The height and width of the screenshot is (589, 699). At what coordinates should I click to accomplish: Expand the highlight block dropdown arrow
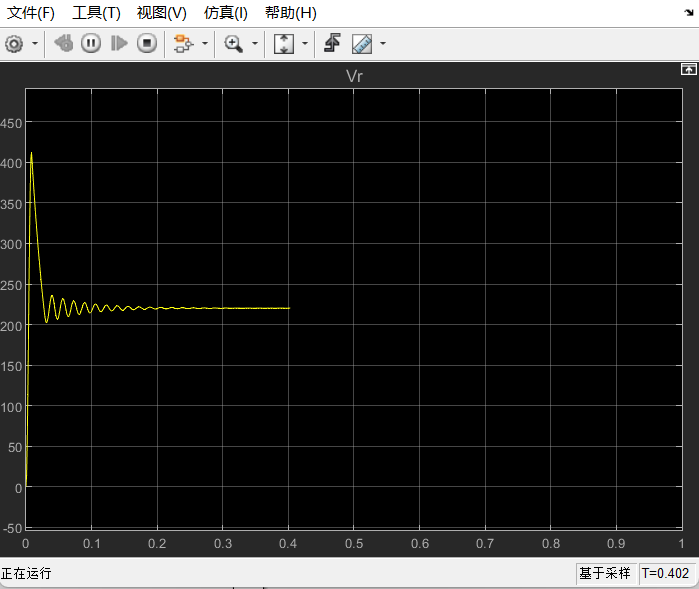(x=205, y=44)
